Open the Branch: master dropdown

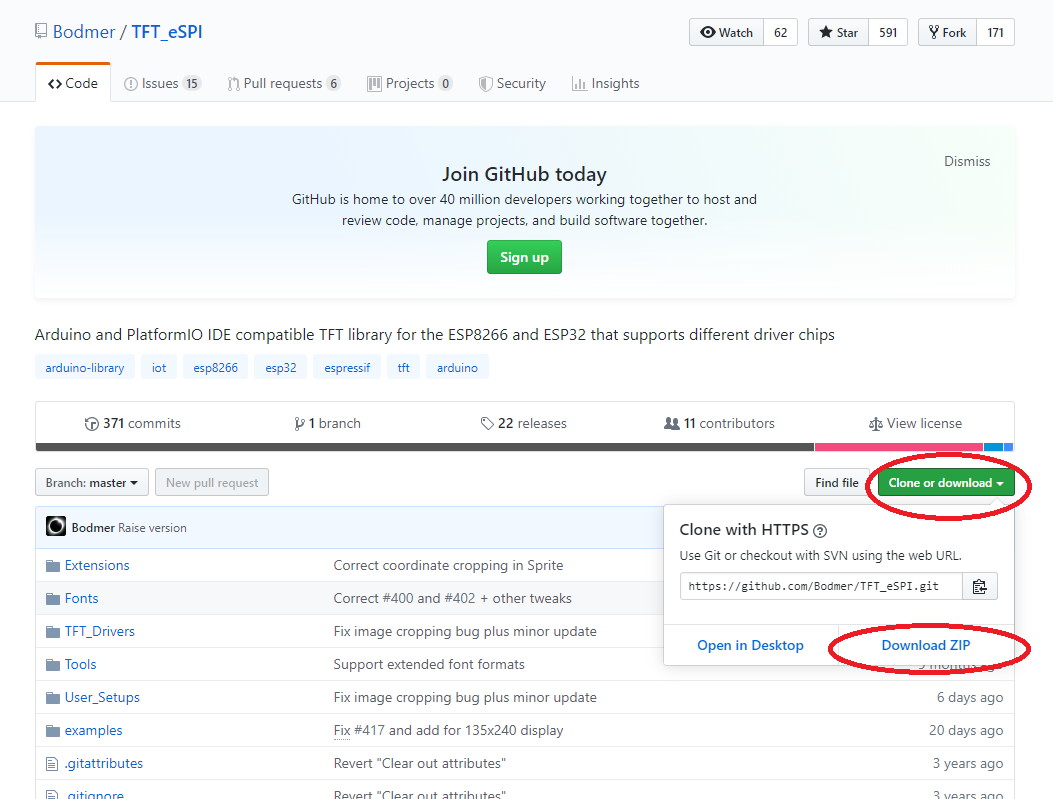click(x=92, y=483)
